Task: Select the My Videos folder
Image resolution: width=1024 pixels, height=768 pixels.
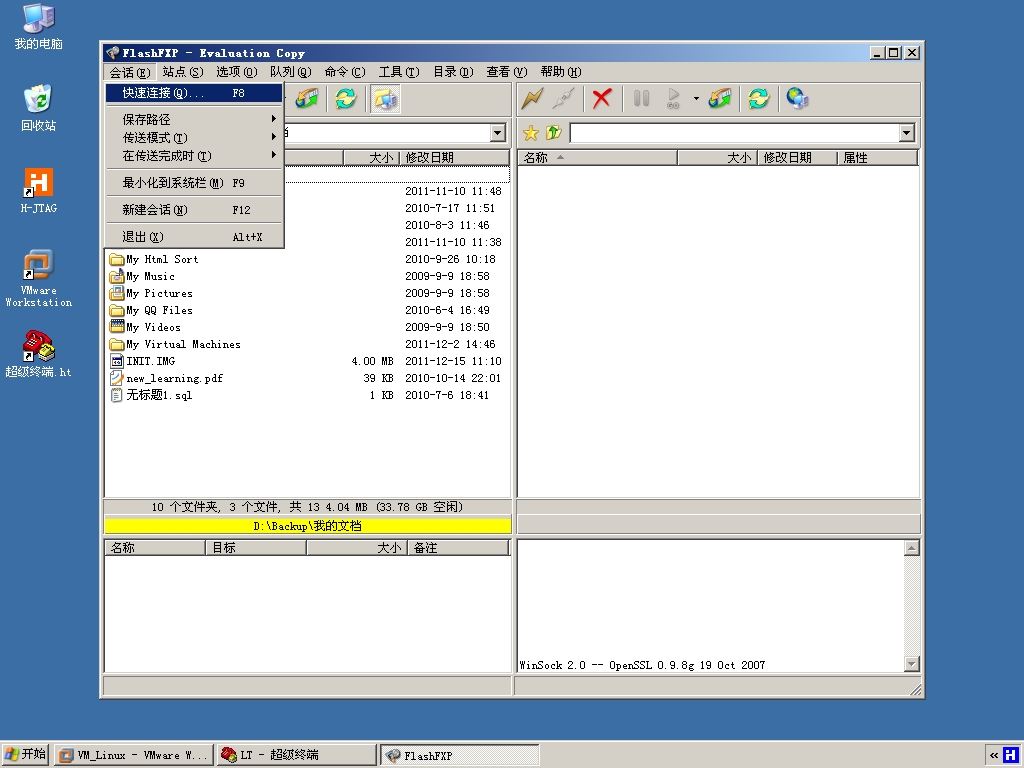Action: (153, 327)
